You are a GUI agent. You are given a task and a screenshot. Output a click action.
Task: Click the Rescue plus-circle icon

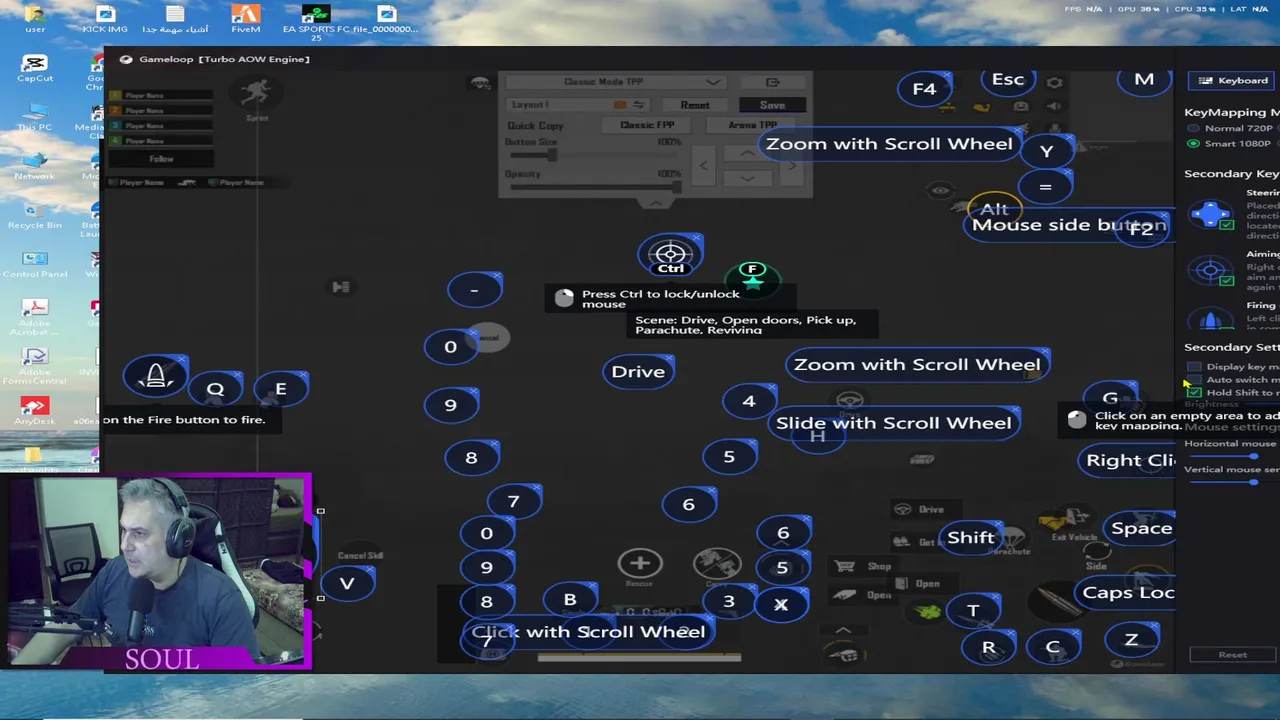tap(640, 563)
